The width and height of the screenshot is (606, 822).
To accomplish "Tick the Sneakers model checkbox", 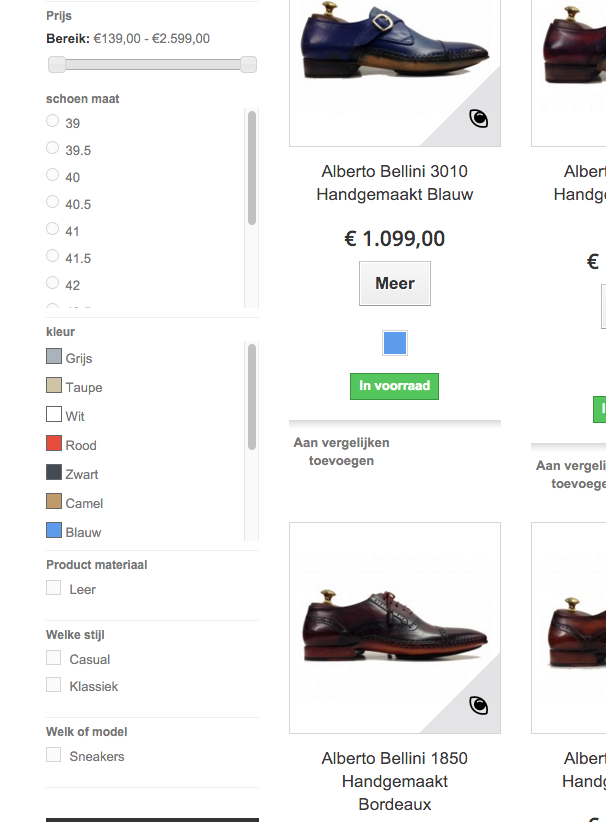I will 54,755.
